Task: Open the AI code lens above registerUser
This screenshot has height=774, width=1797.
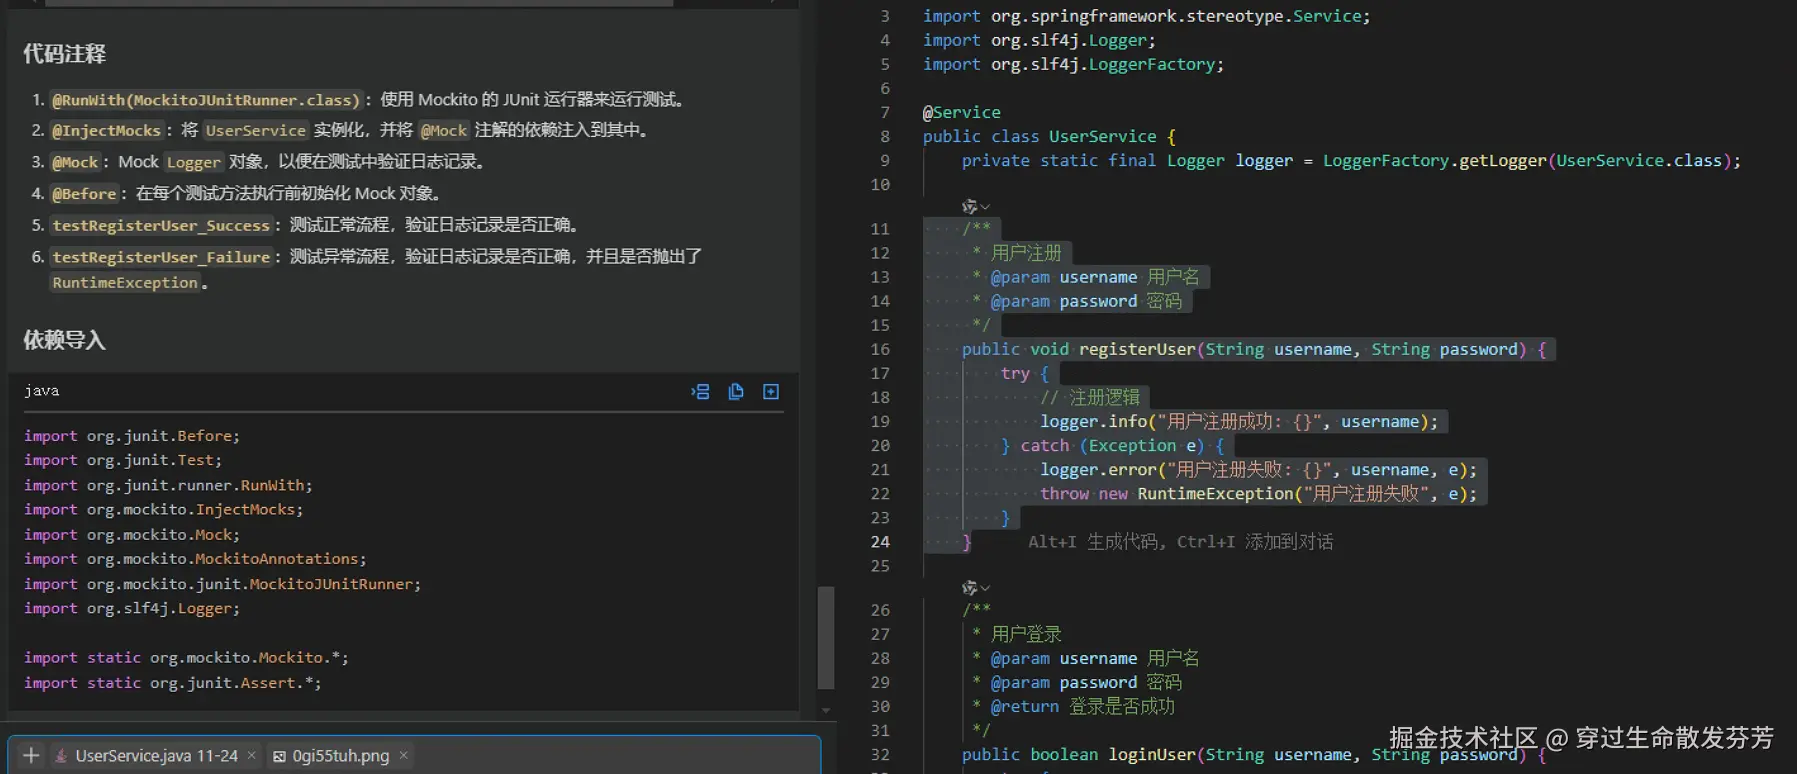Action: (969, 206)
